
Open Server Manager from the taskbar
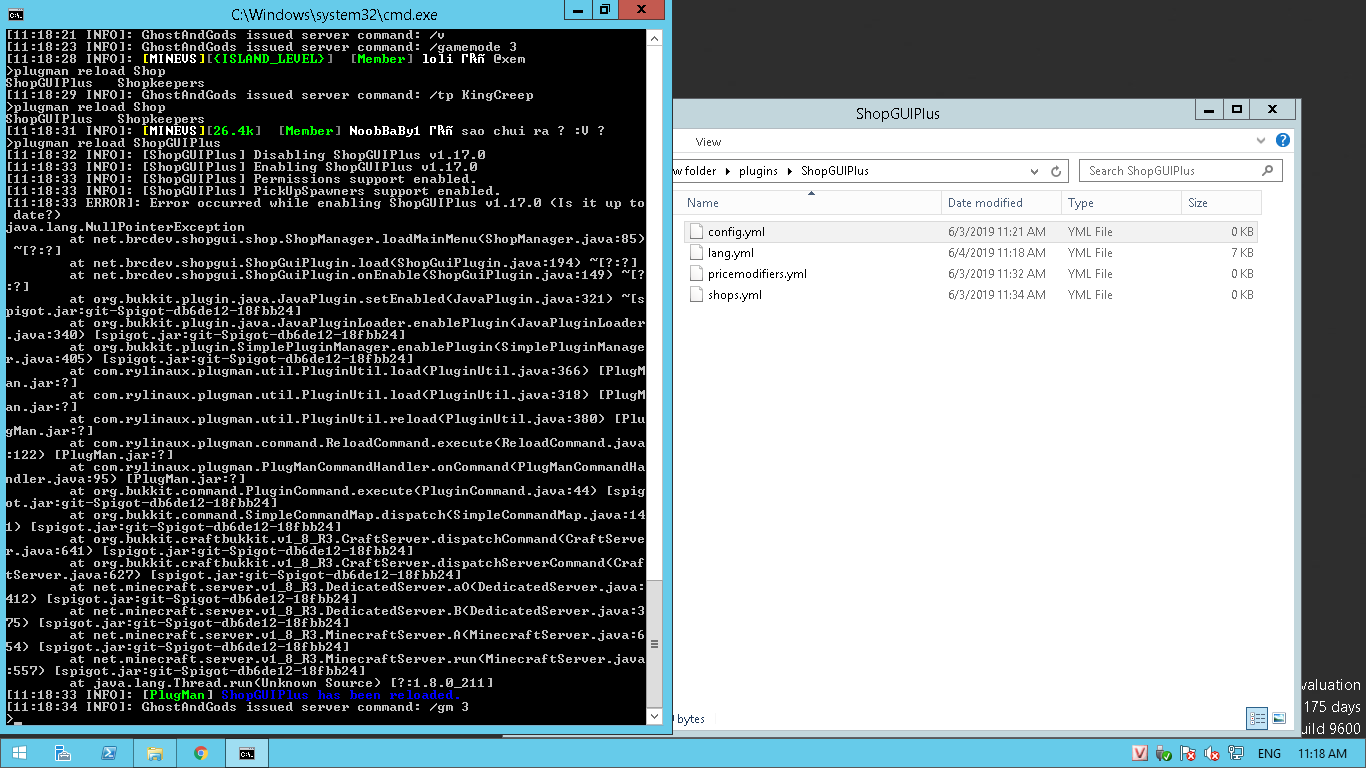tap(63, 753)
